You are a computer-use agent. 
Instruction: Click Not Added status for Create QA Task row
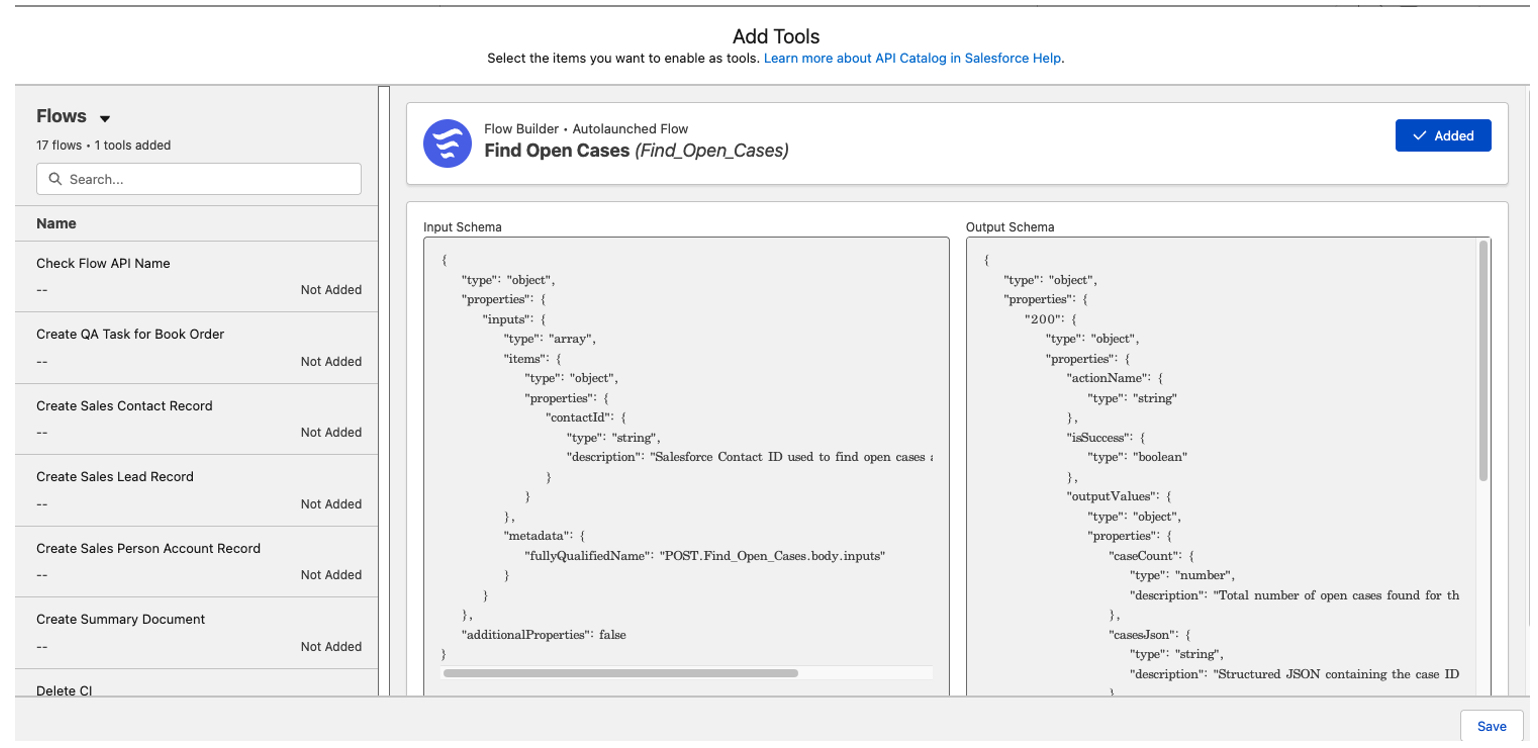pos(331,361)
